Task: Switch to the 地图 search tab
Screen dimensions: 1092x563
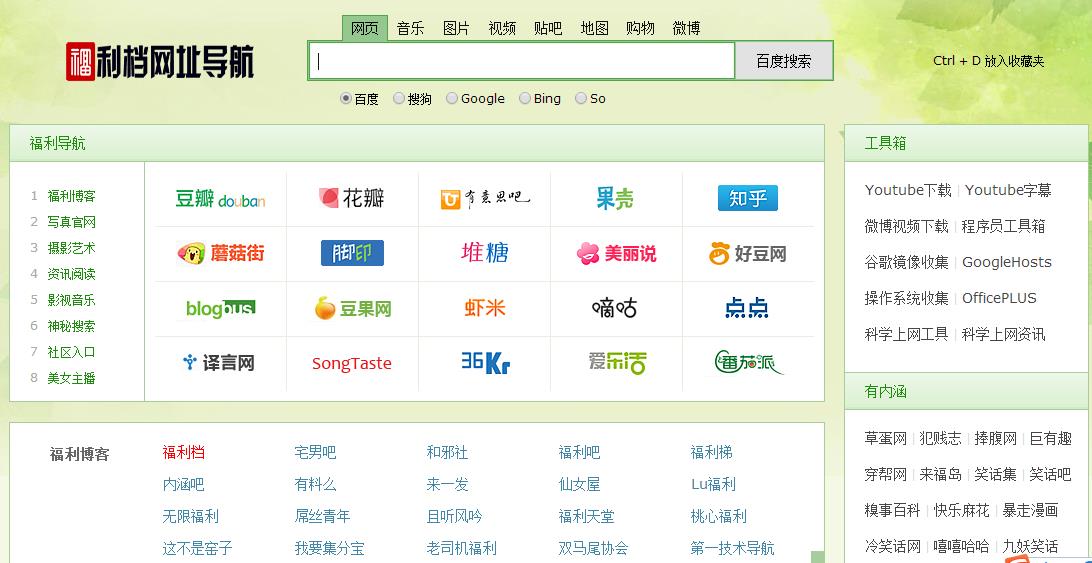Action: 595,29
